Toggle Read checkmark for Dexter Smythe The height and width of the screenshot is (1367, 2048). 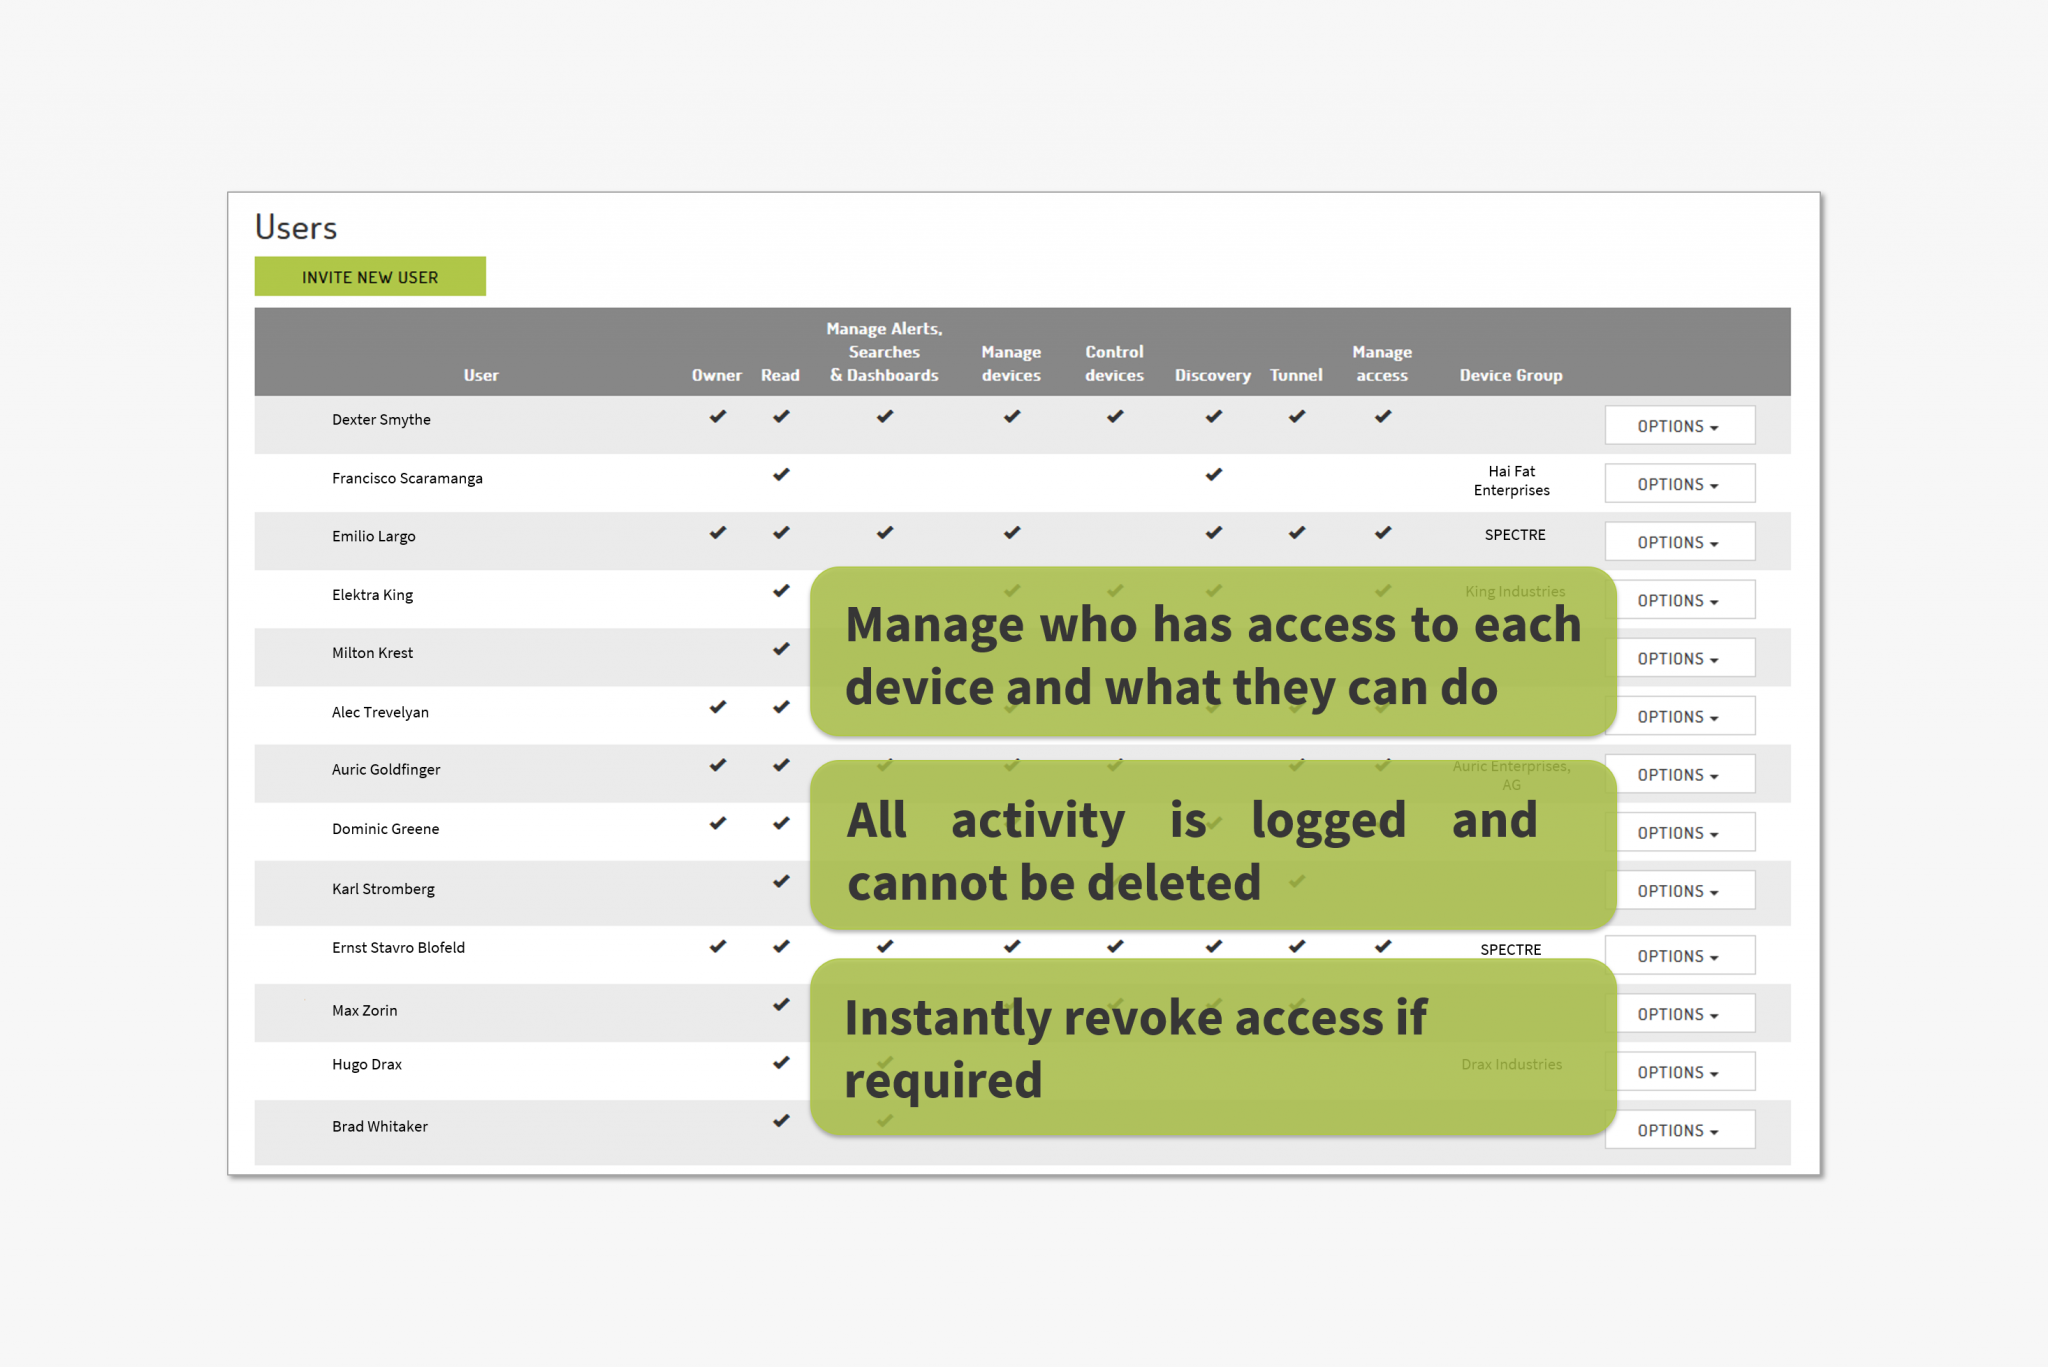point(781,416)
